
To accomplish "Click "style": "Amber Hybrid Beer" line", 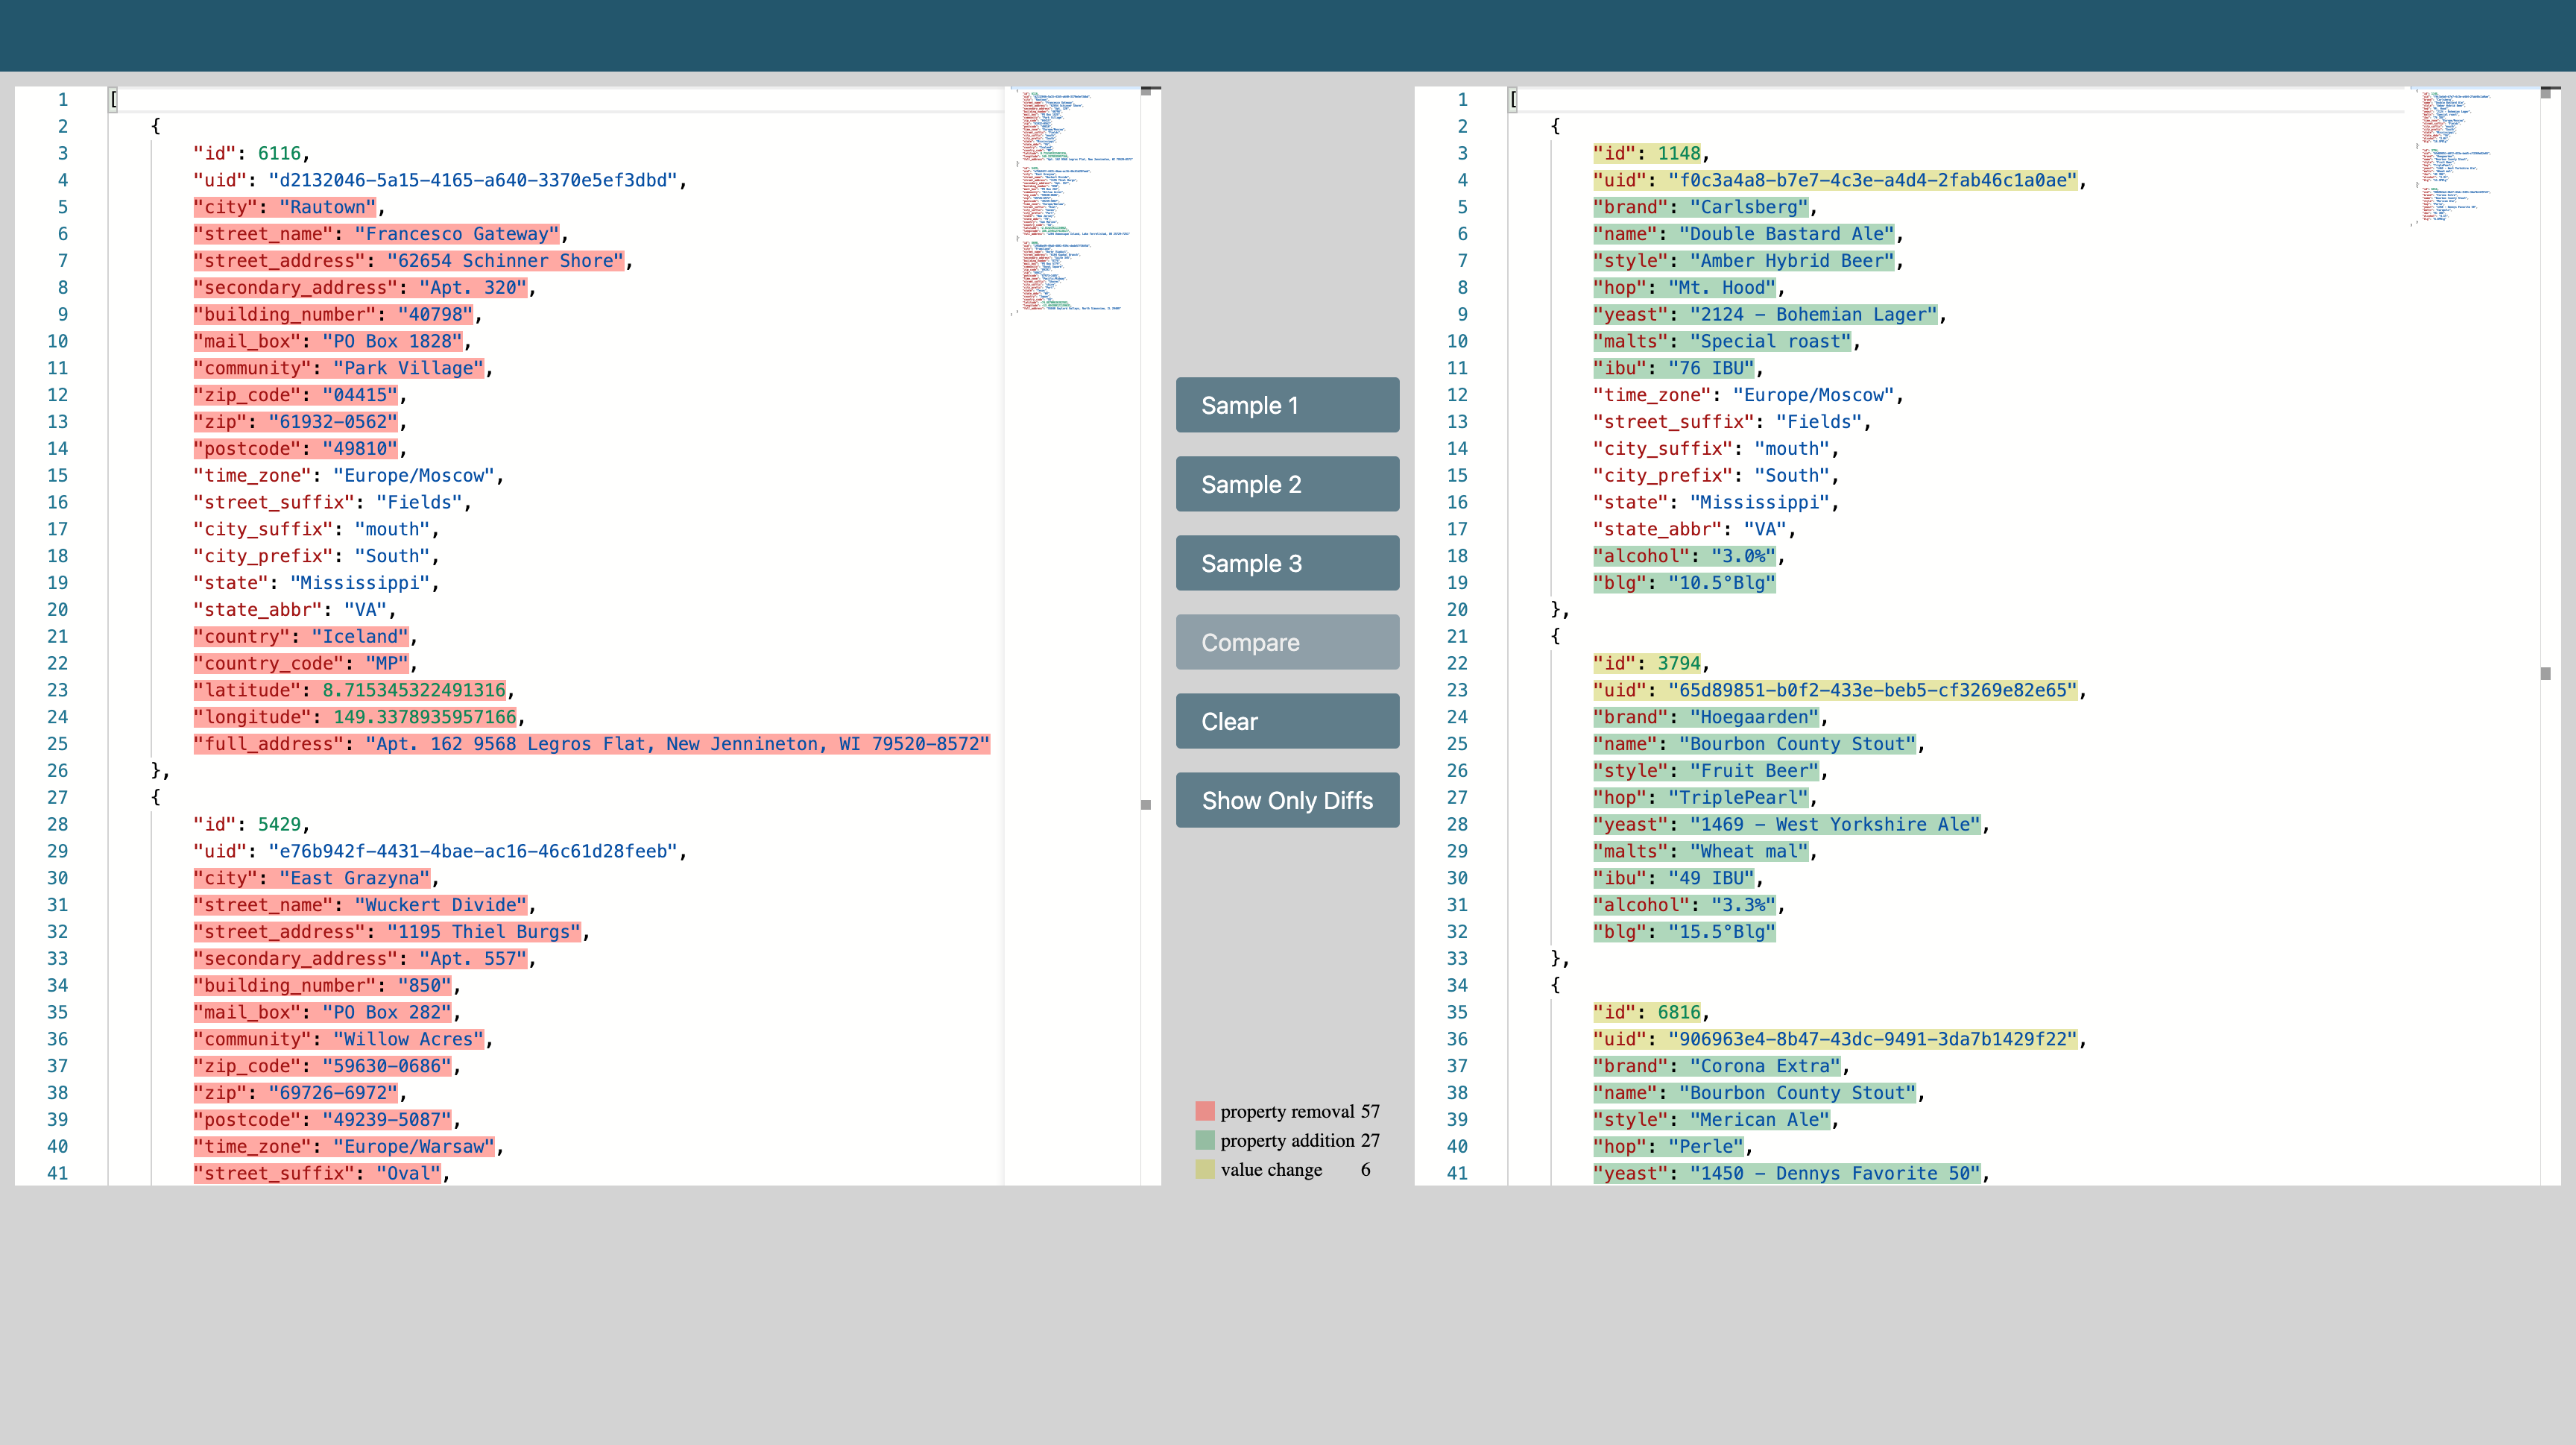I will coord(1744,261).
